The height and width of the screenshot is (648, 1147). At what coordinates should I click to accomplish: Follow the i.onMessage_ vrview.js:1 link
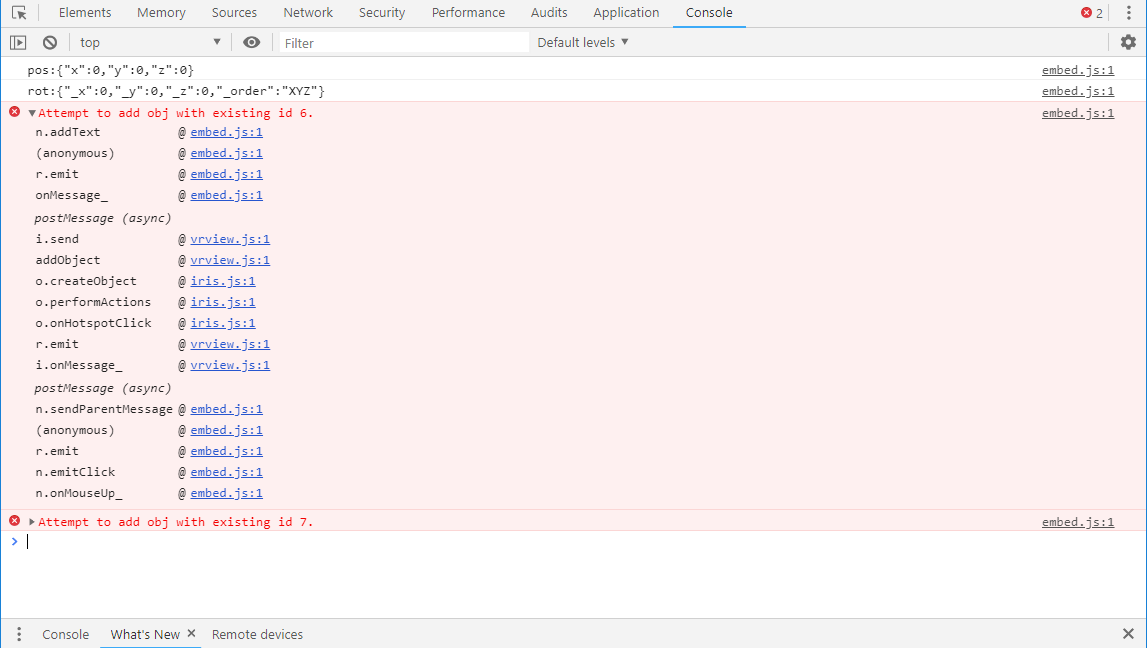tap(230, 366)
